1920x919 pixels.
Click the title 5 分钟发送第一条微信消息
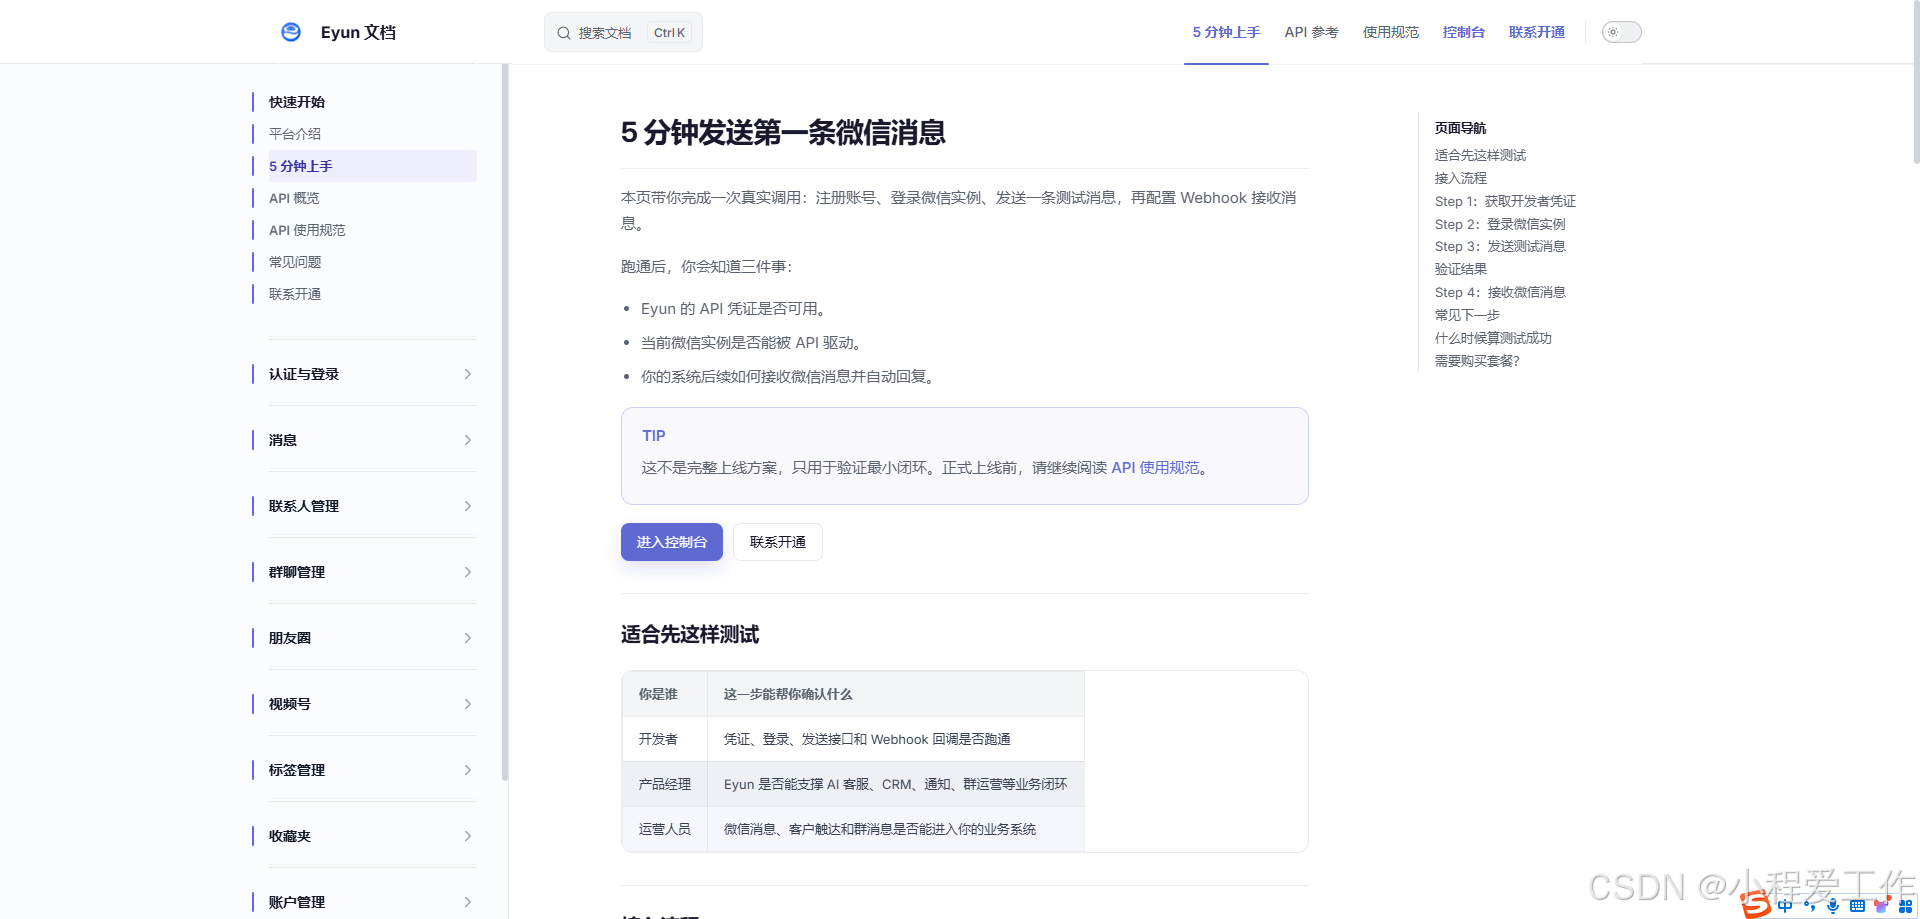click(x=783, y=133)
